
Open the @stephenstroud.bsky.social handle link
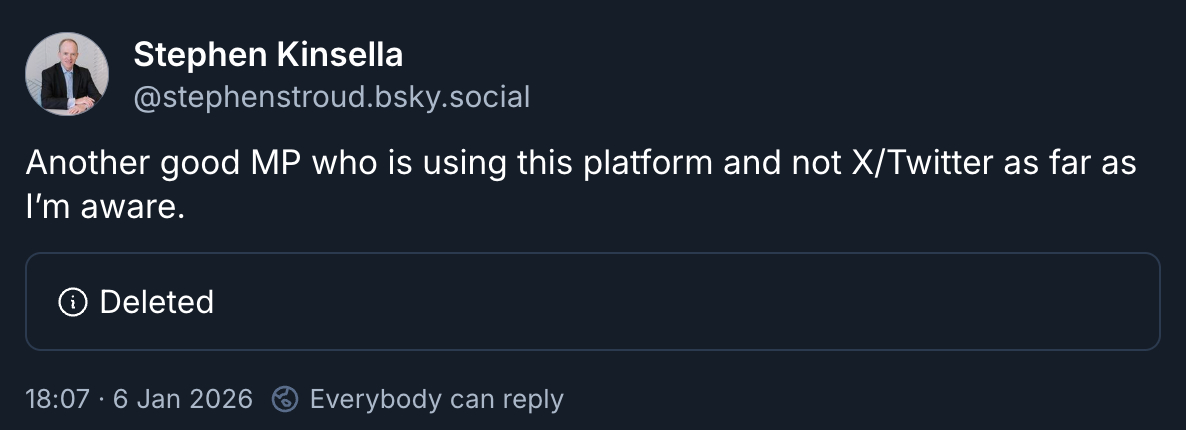click(331, 97)
